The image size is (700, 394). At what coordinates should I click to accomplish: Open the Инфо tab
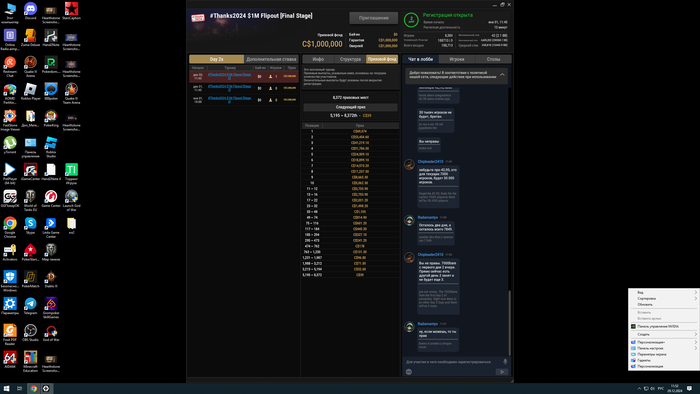coord(318,59)
